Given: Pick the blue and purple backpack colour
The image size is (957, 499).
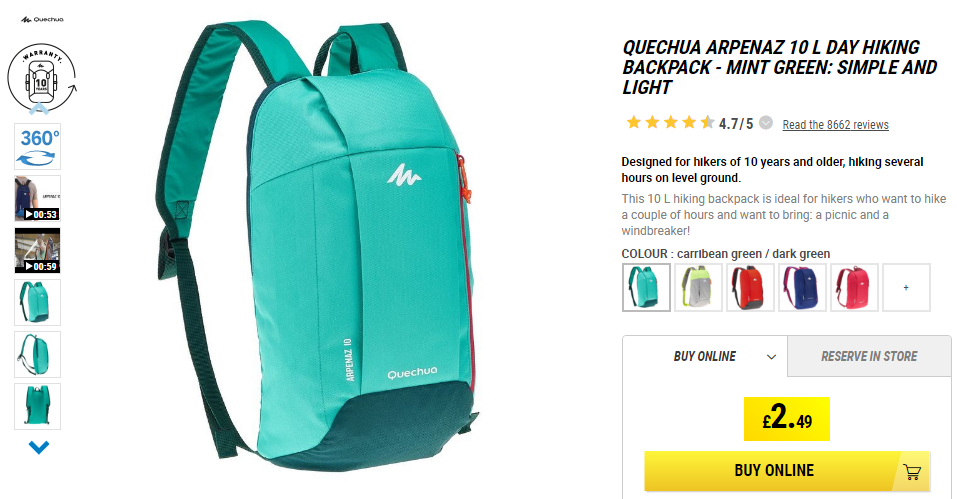Looking at the screenshot, I should (x=802, y=287).
